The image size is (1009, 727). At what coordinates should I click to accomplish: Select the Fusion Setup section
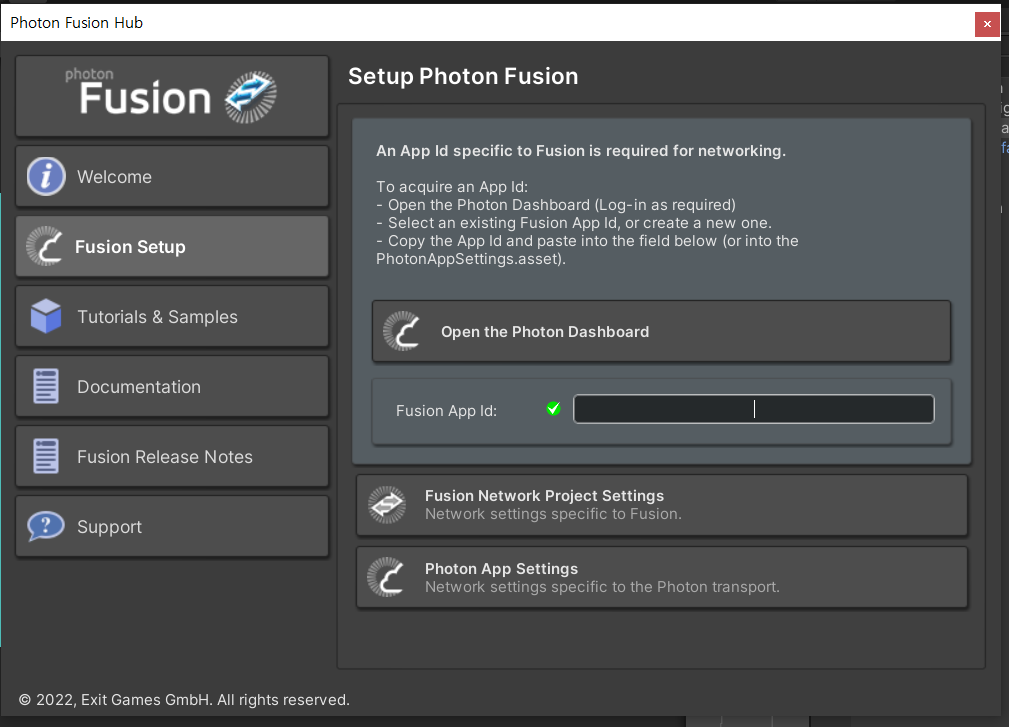[x=172, y=246]
